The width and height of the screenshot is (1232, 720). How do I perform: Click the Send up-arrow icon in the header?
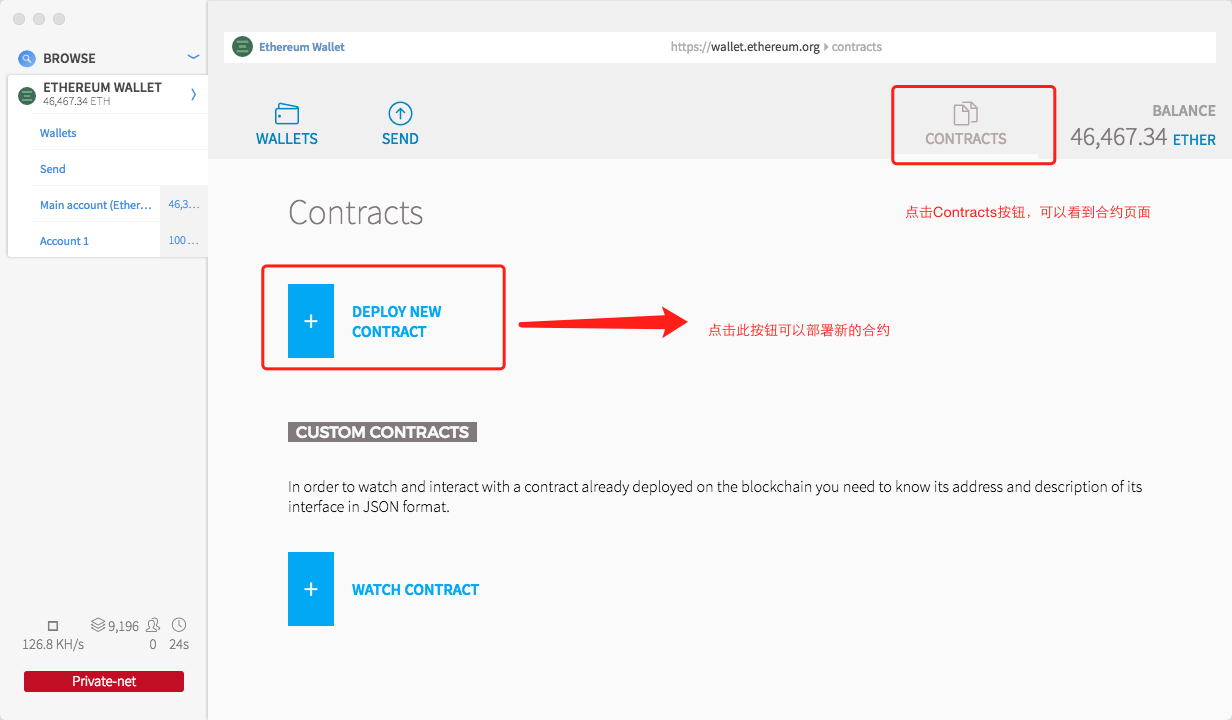(x=400, y=114)
